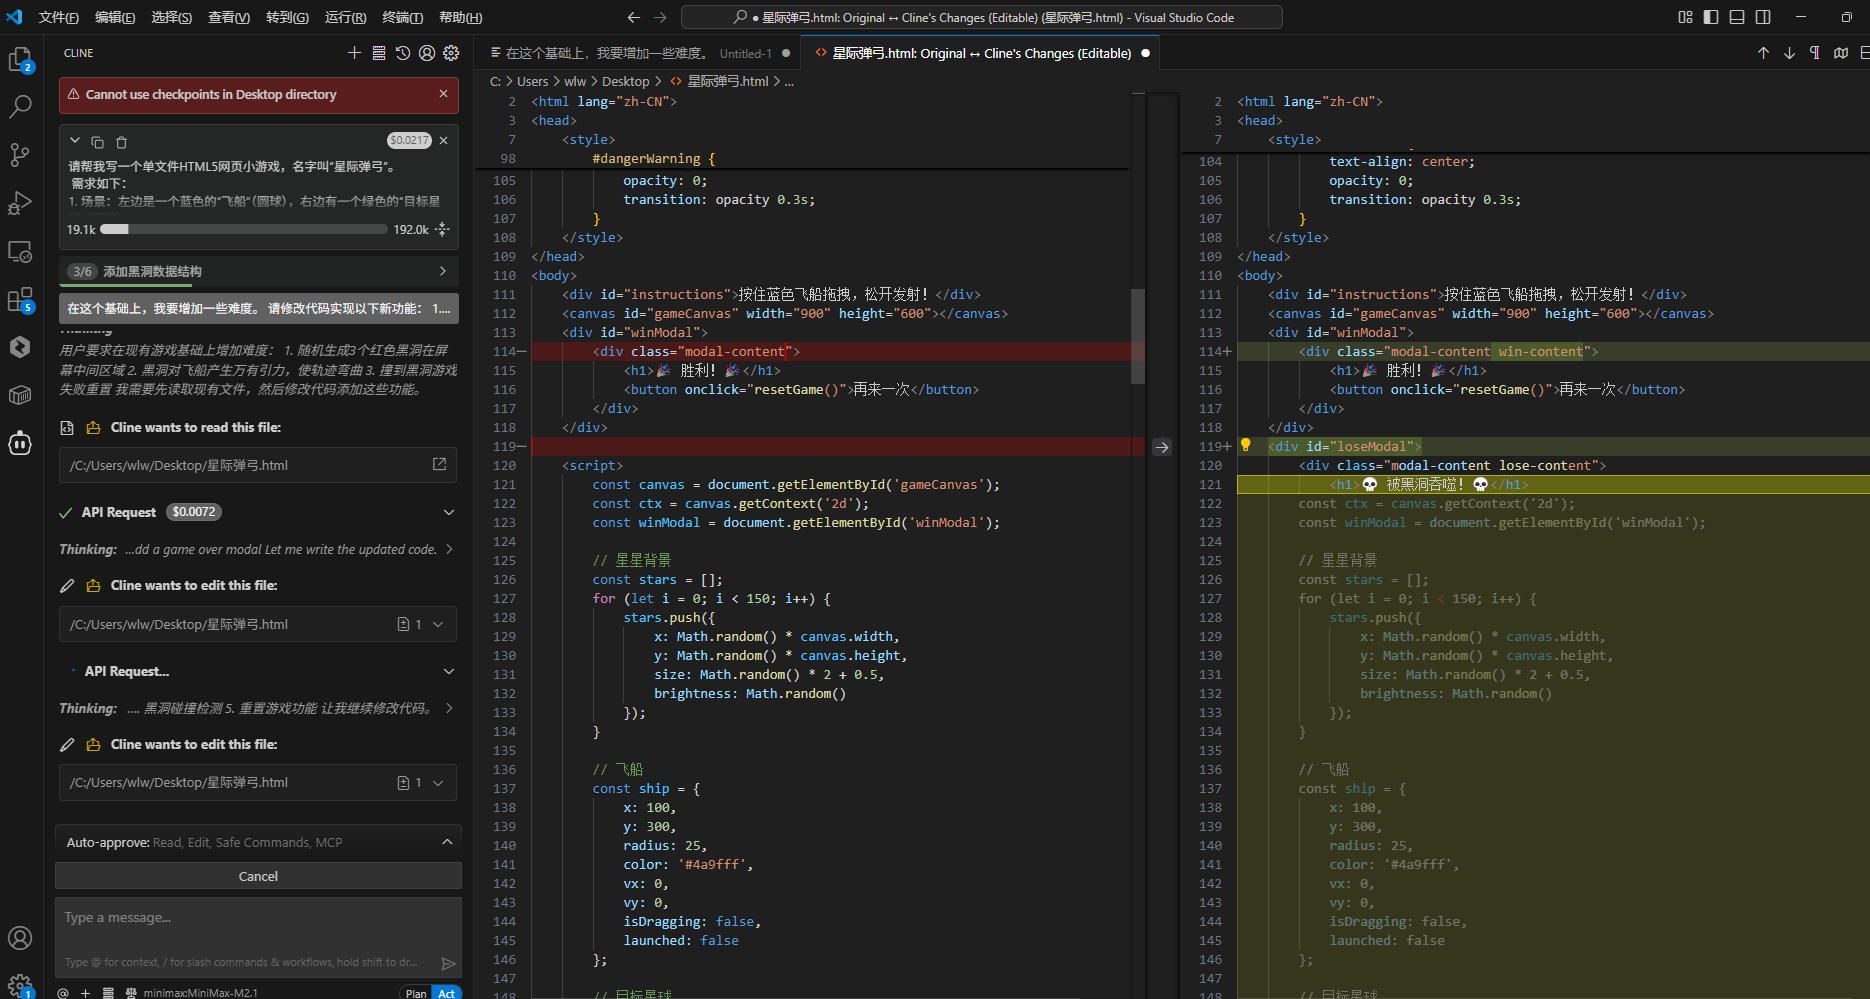The image size is (1870, 999).
Task: Switch Cline to Plan mode
Action: tap(415, 993)
